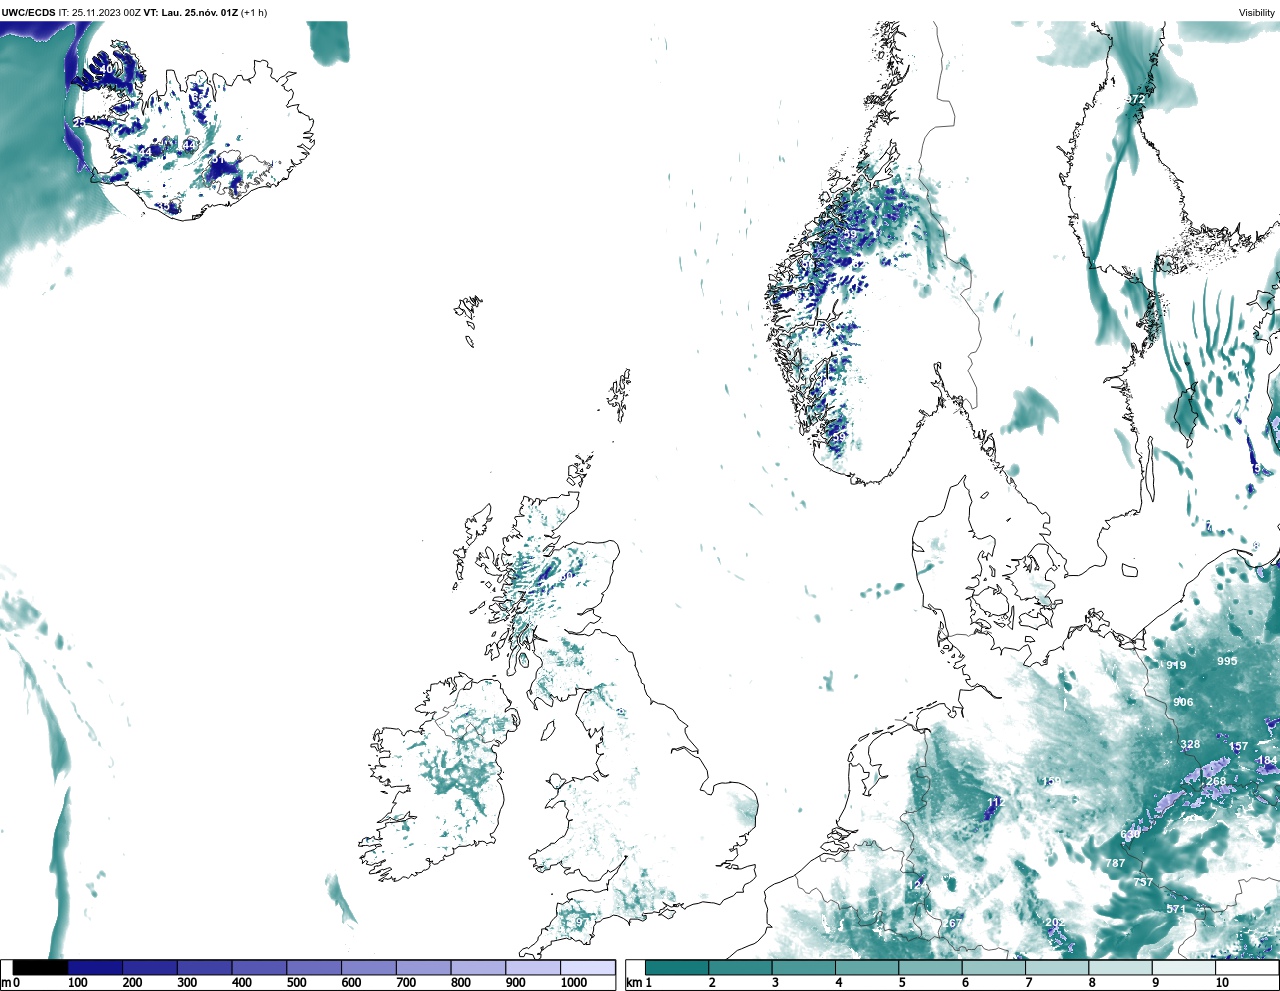Click the map value '571'

pos(1176,909)
